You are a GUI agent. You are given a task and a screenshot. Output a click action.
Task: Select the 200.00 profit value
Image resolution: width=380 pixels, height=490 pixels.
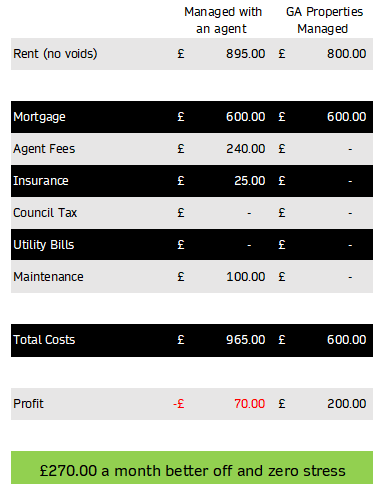(346, 404)
